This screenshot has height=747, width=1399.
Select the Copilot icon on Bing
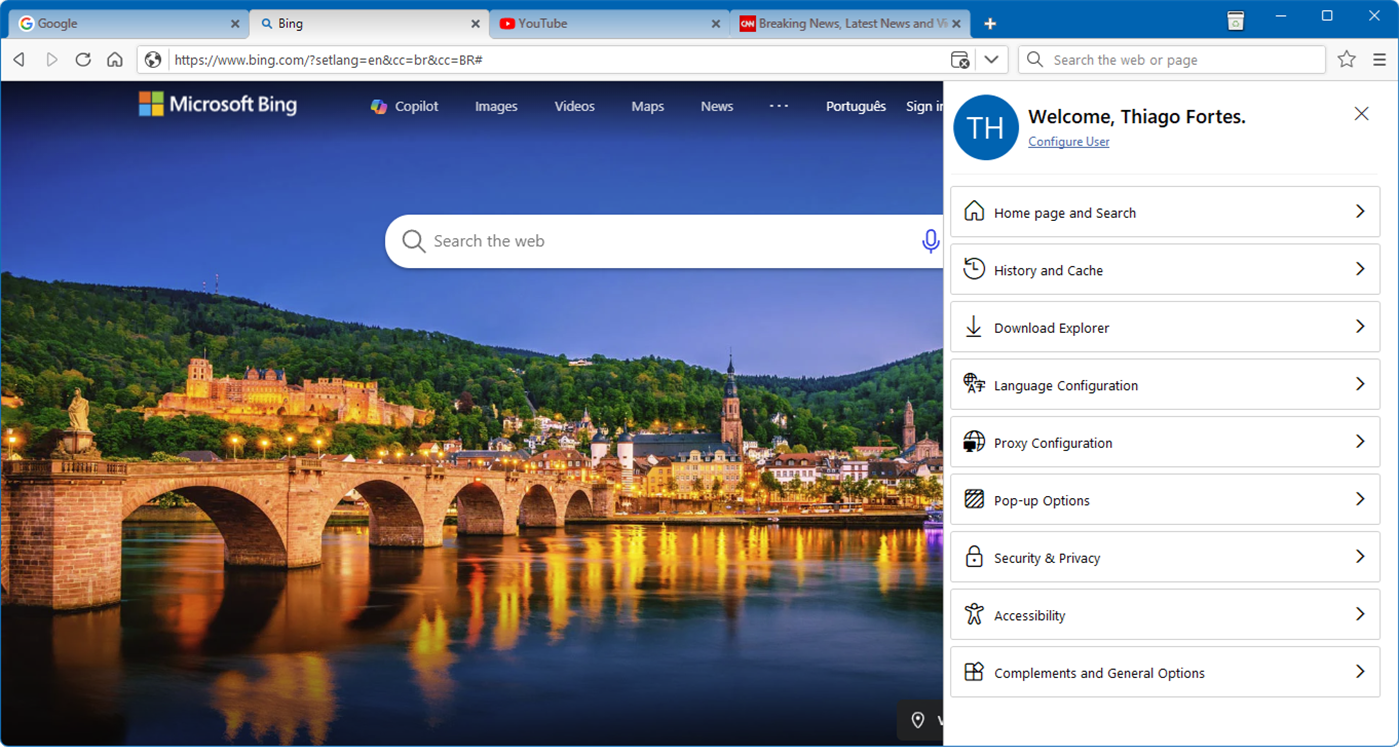[x=379, y=106]
